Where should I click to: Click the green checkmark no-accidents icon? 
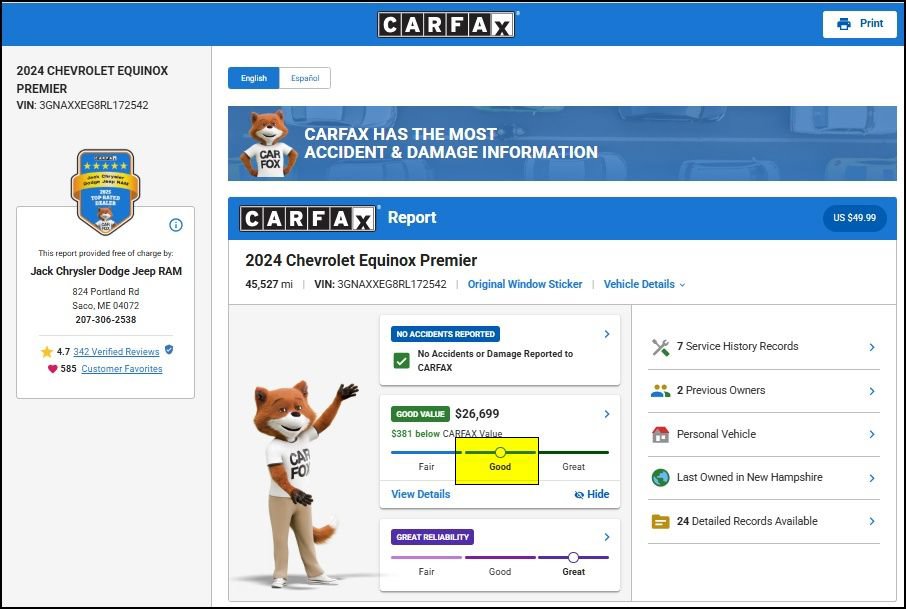401,361
